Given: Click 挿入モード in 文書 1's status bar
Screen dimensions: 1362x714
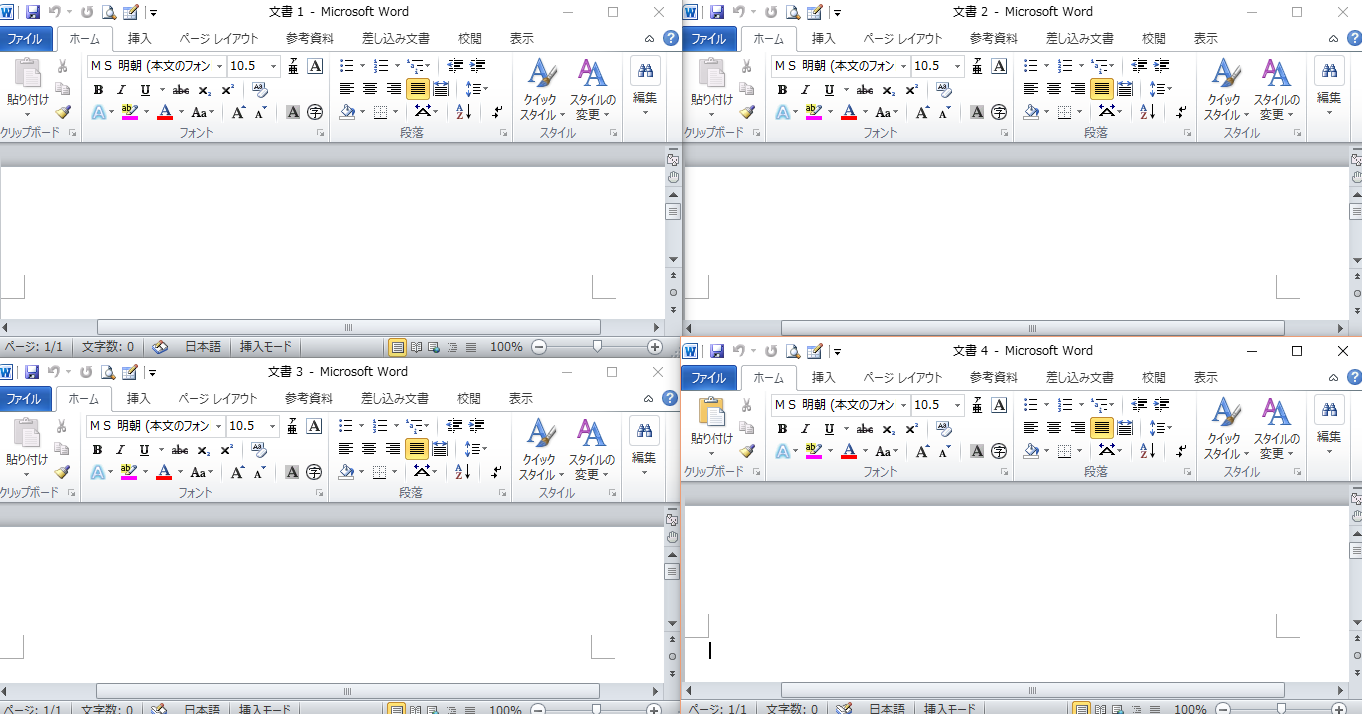Looking at the screenshot, I should (266, 347).
